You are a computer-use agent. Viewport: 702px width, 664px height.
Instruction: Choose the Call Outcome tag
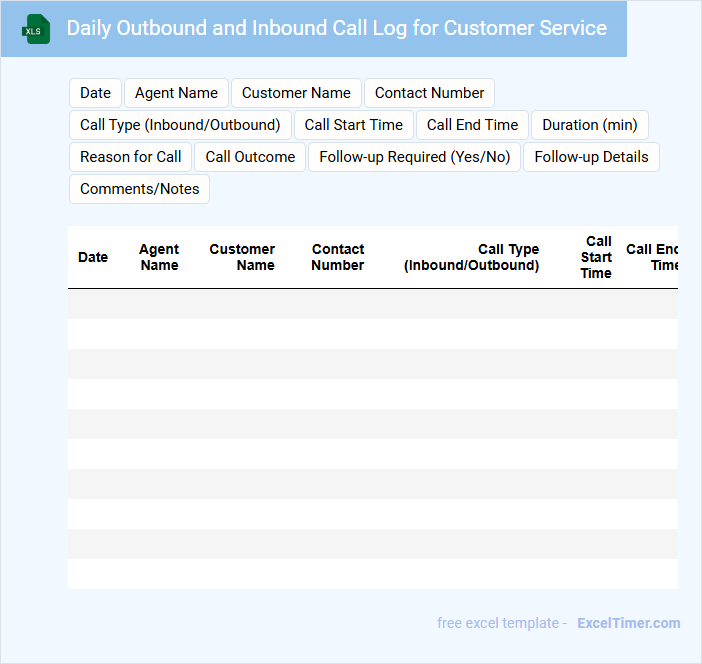pyautogui.click(x=250, y=157)
